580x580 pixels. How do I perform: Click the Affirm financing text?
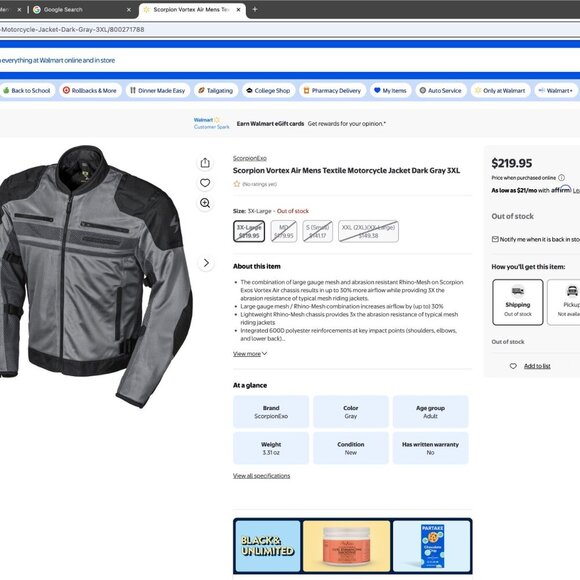tap(531, 190)
